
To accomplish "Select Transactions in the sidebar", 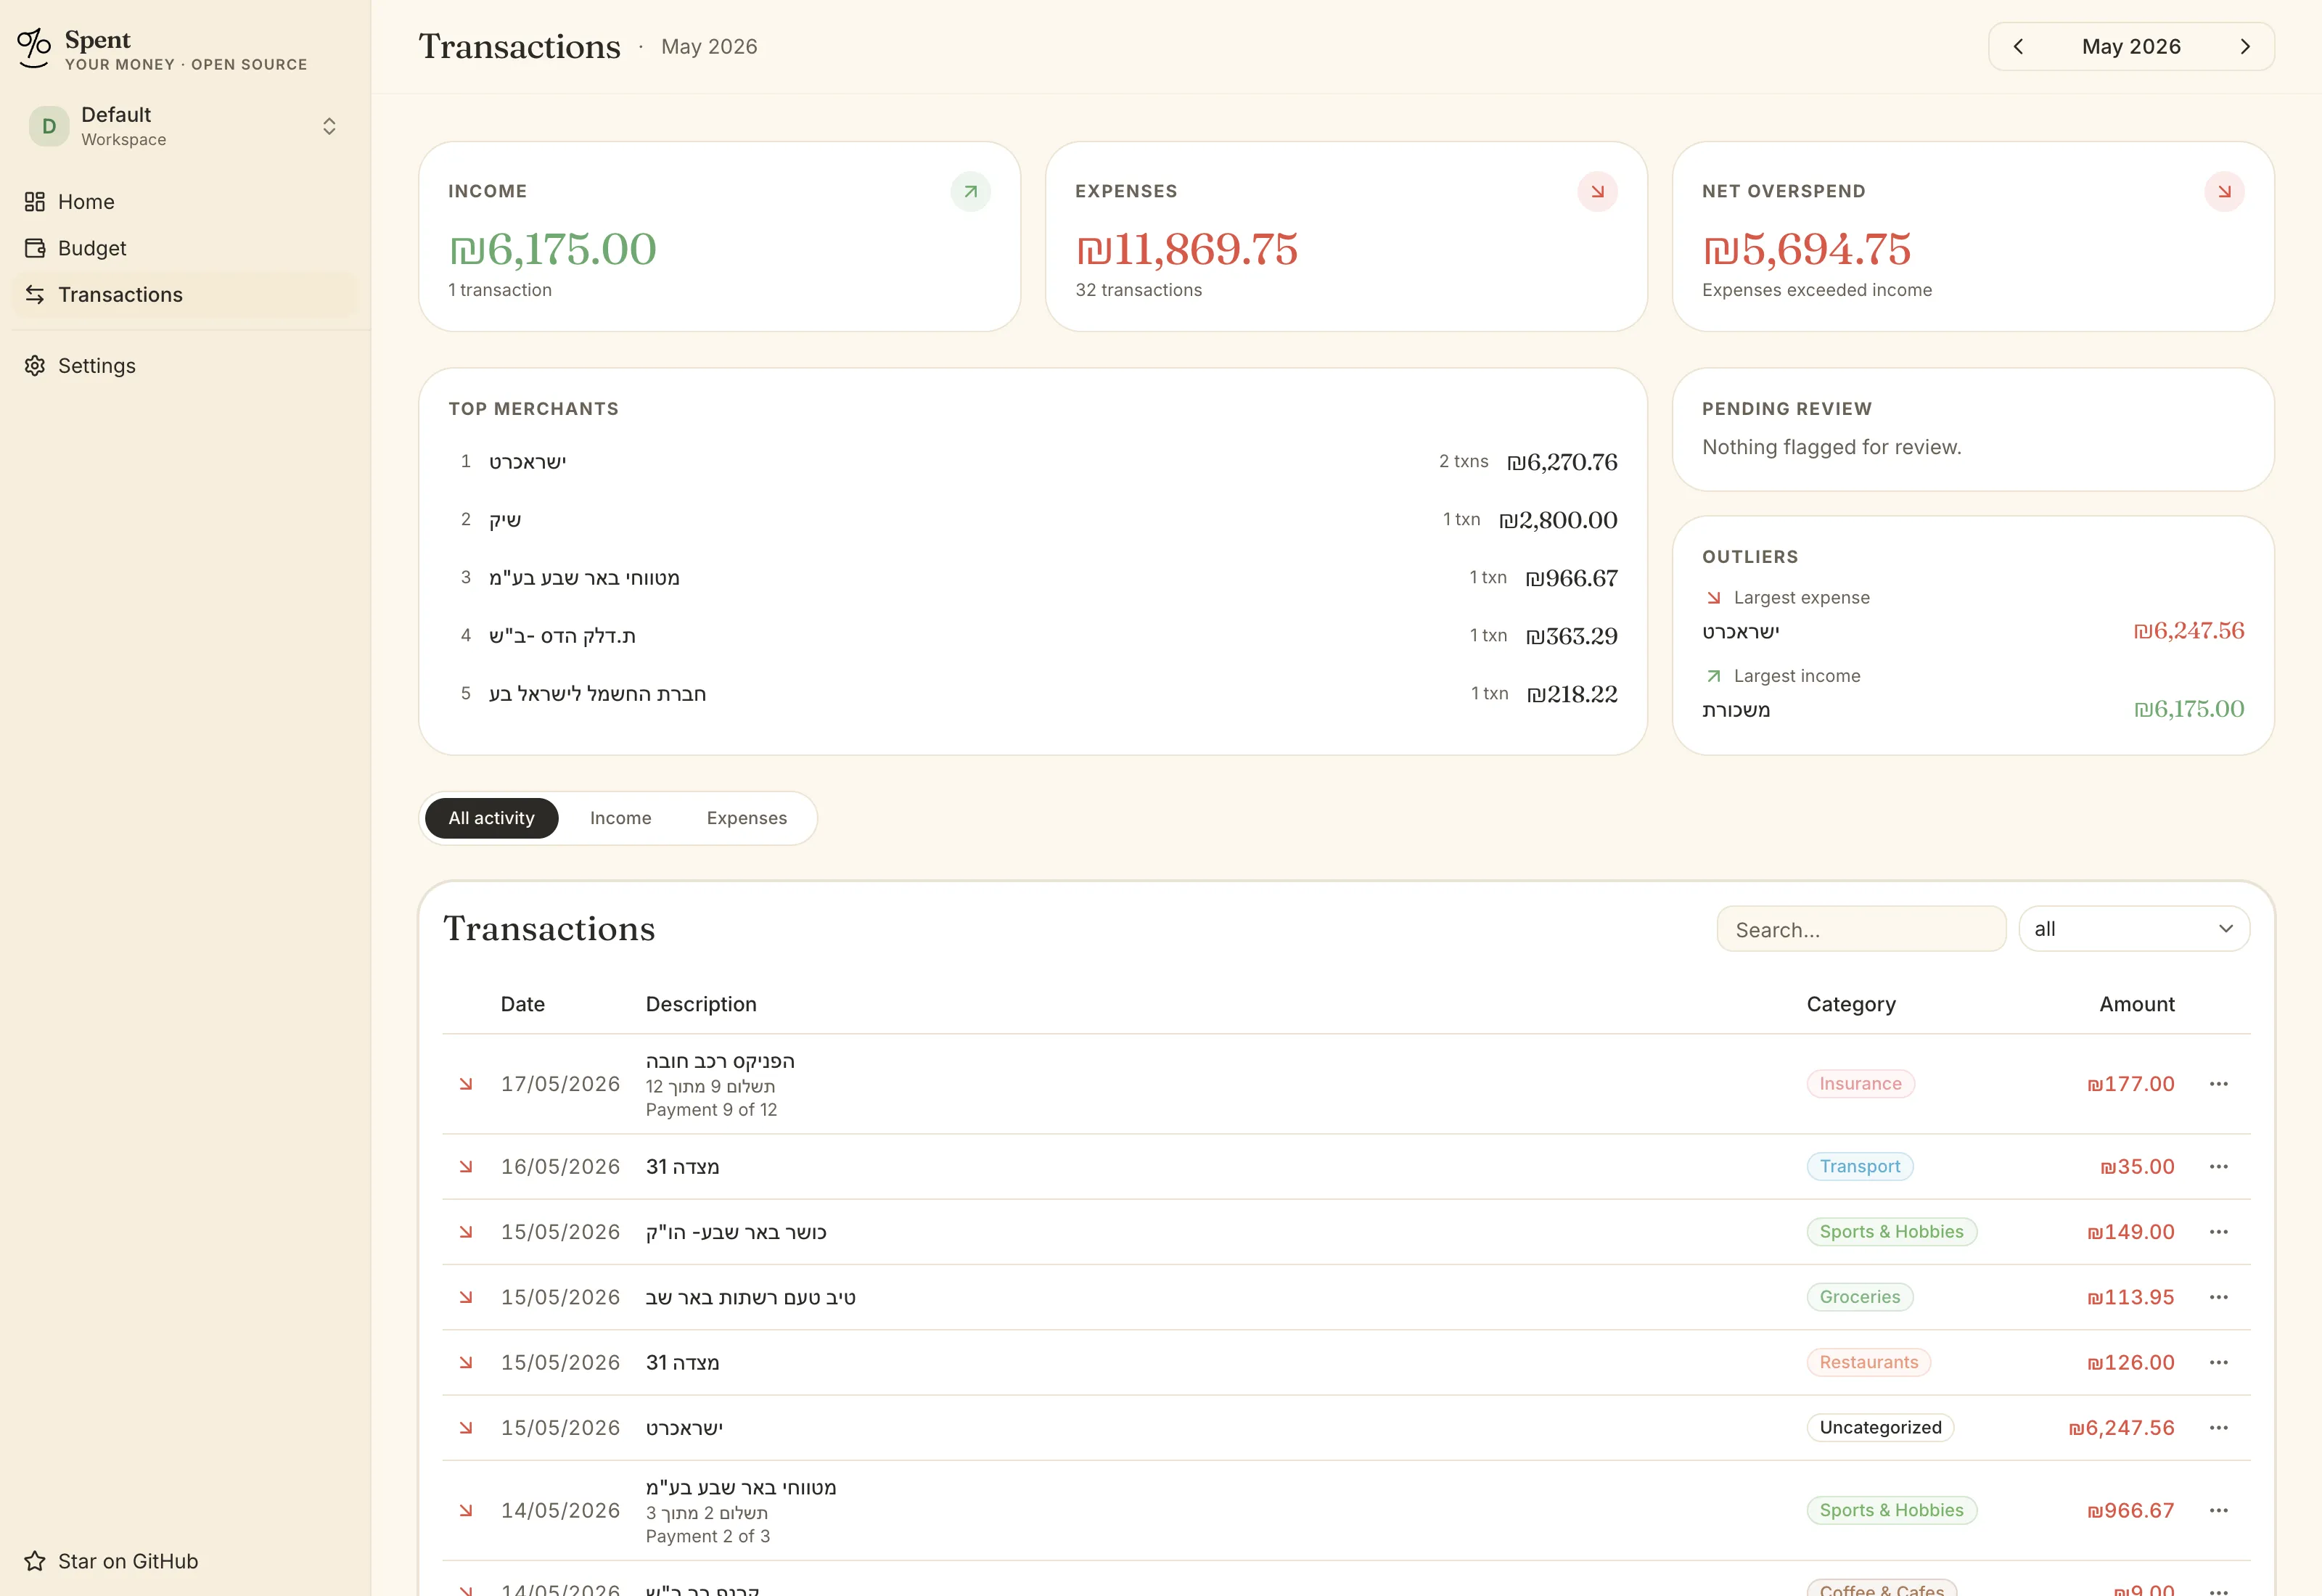I will tap(185, 295).
